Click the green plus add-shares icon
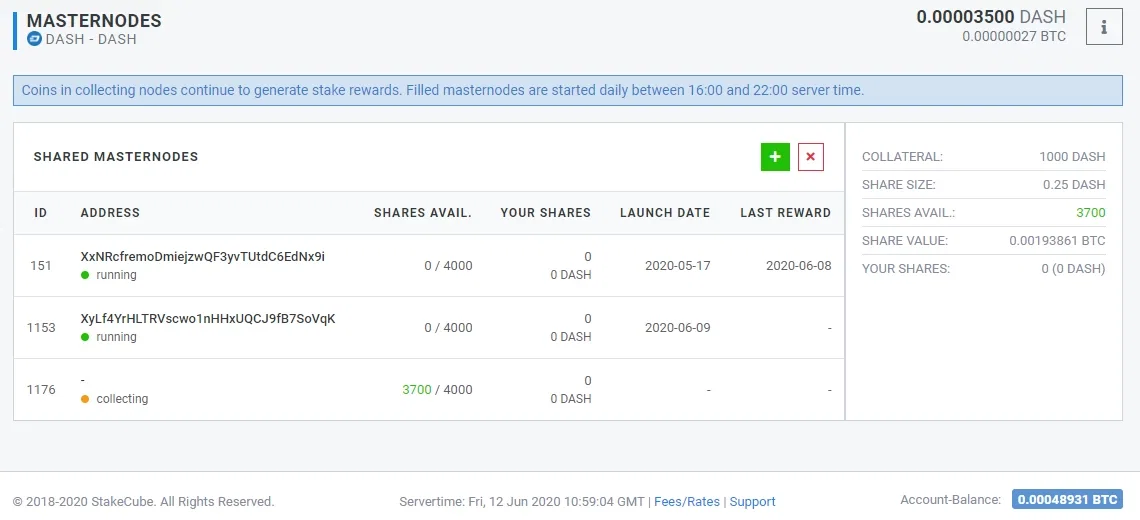The image size is (1140, 520). (x=775, y=157)
